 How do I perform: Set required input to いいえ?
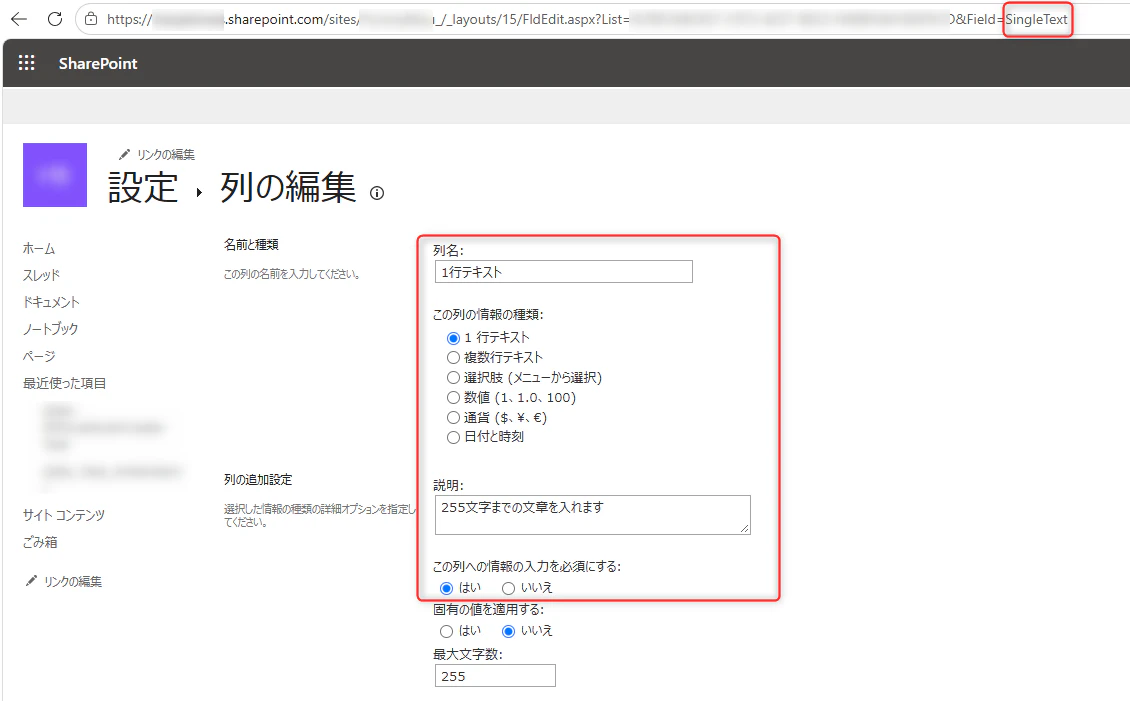(x=509, y=589)
